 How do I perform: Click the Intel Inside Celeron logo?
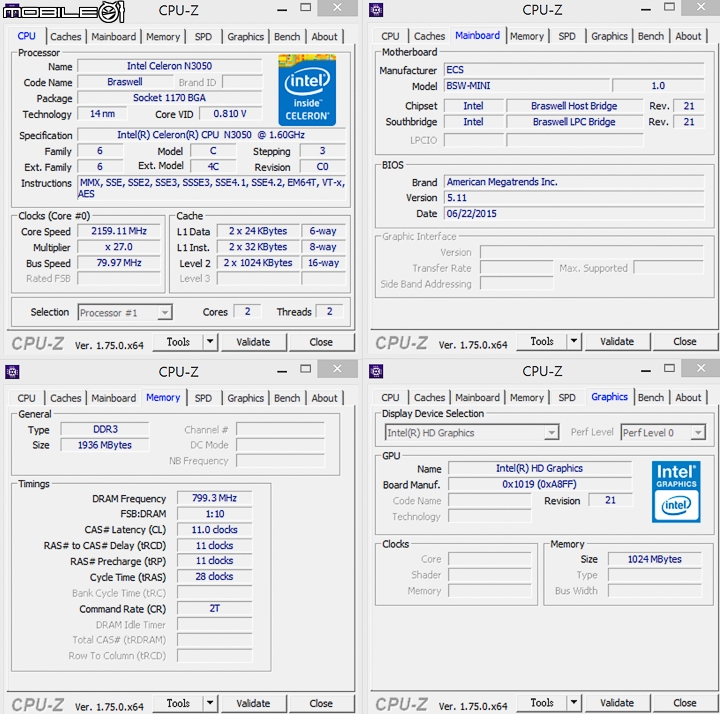point(307,90)
